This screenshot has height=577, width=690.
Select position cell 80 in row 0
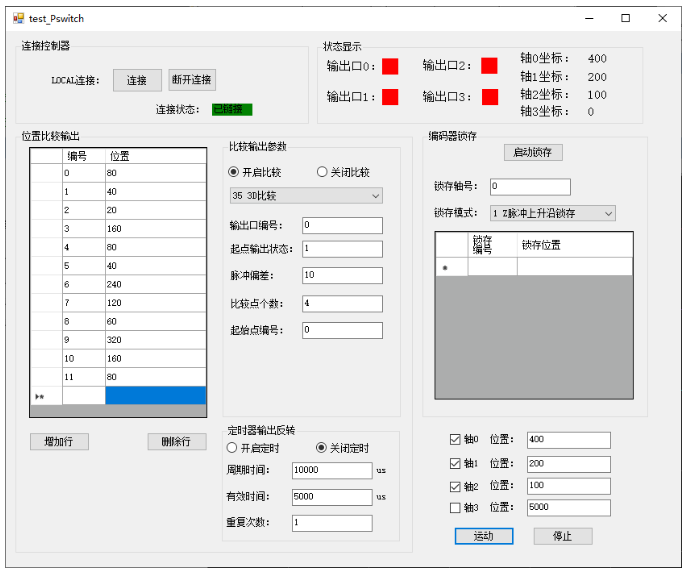(x=156, y=173)
